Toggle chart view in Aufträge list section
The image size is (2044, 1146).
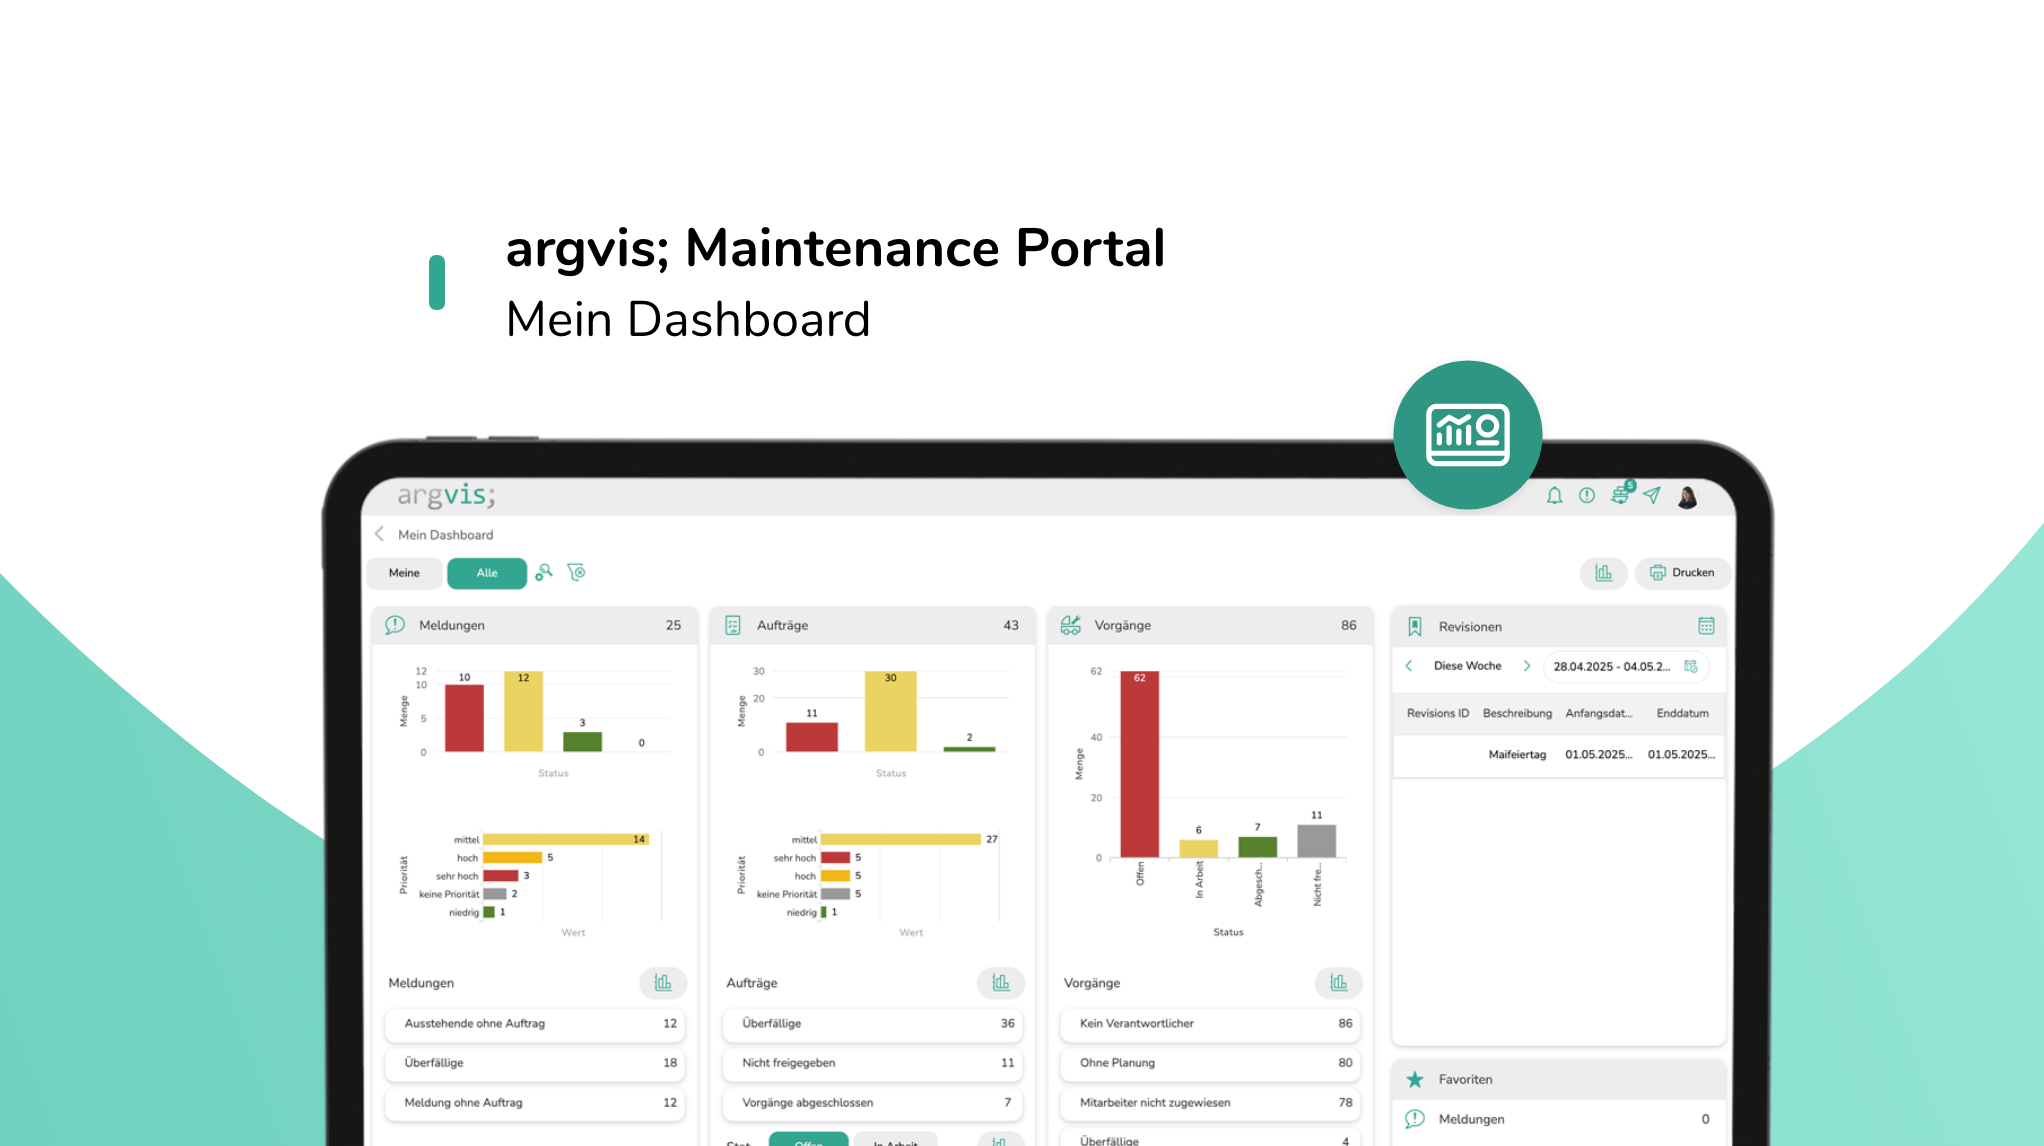pyautogui.click(x=1000, y=983)
